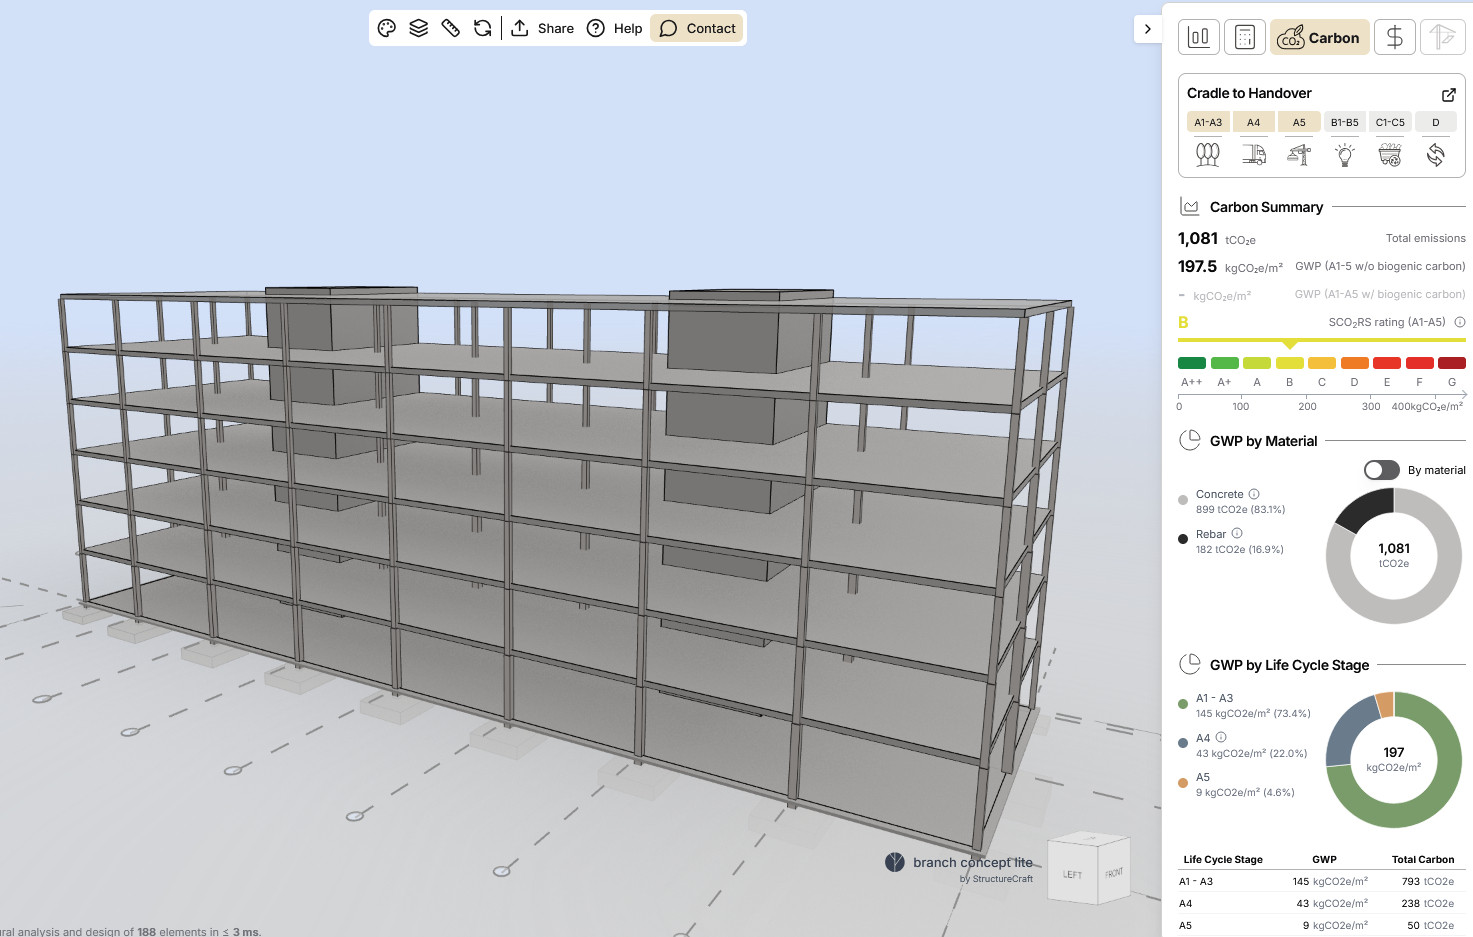This screenshot has height=937, width=1473.
Task: Click the 'Cradle to Handover' heading
Action: [1249, 93]
